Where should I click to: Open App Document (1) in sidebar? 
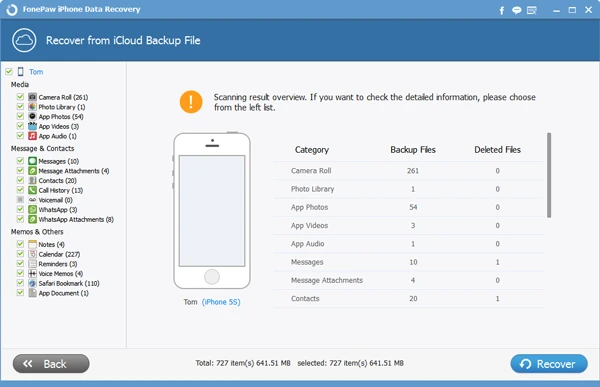63,293
